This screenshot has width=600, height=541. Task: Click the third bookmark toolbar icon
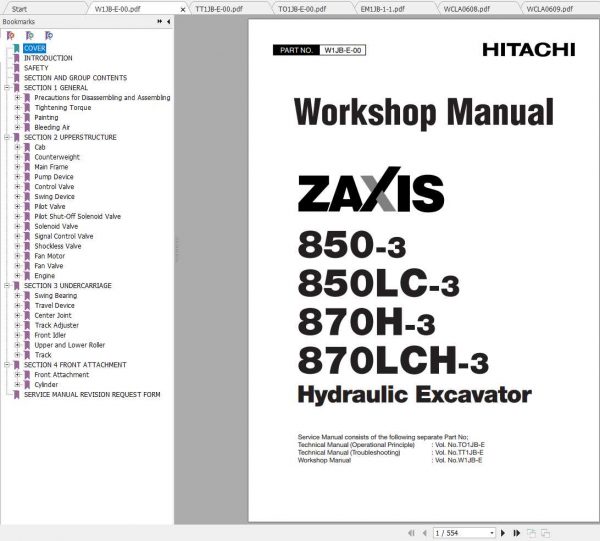click(x=49, y=36)
